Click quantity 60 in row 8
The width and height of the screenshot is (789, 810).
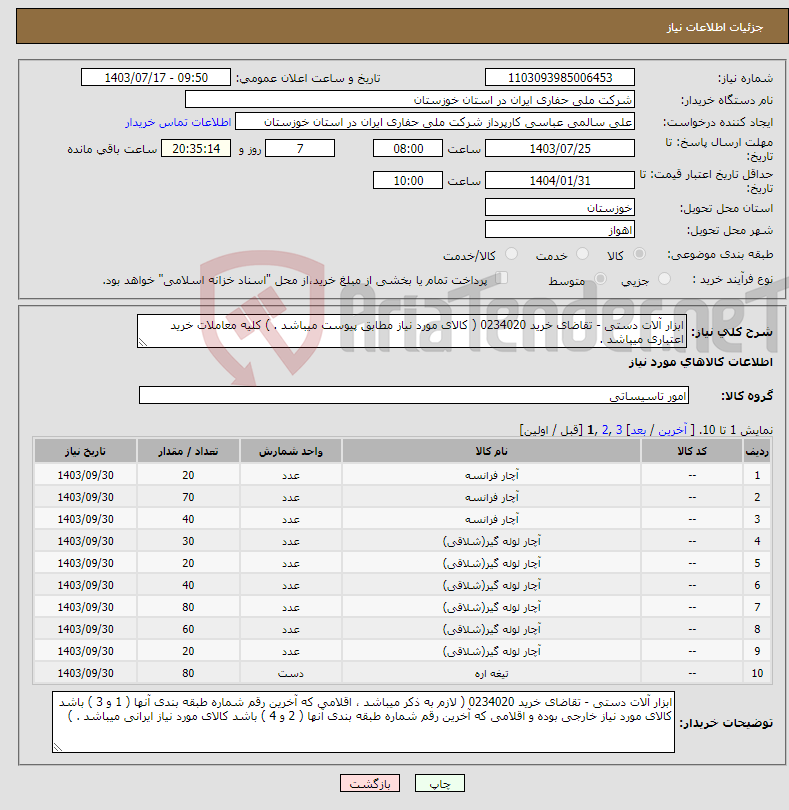[x=188, y=629]
